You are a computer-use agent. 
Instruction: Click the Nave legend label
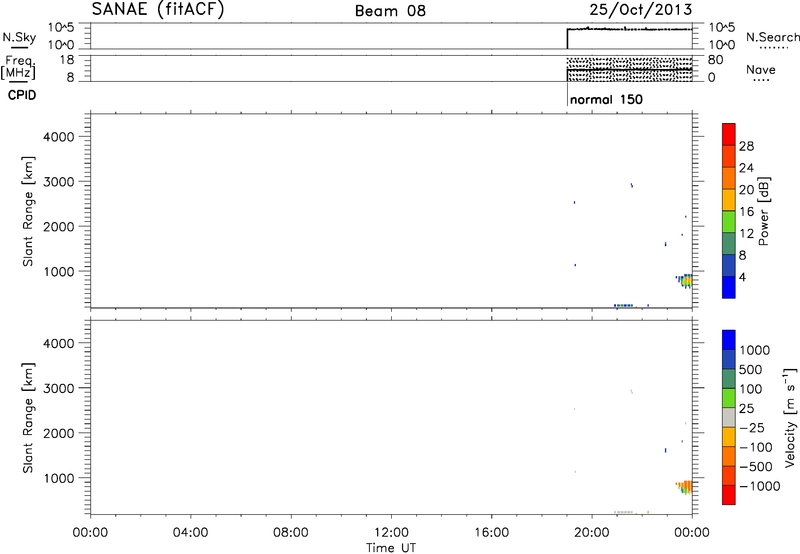[761, 69]
